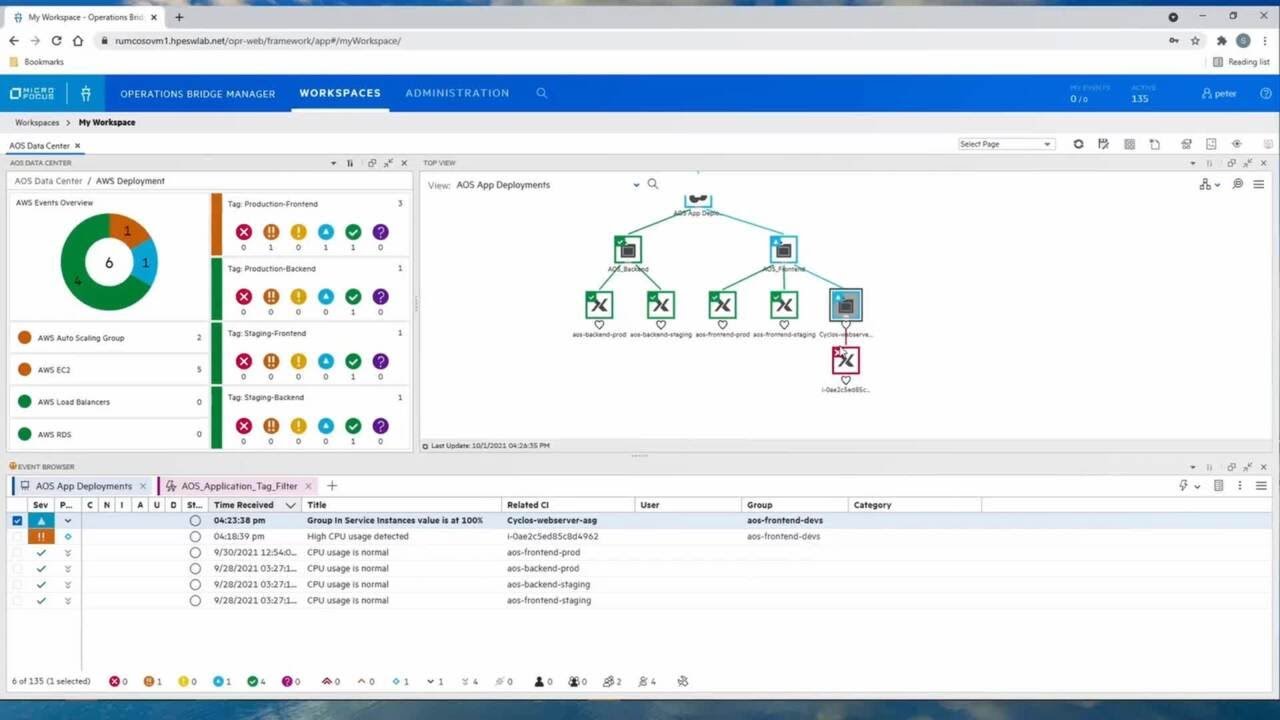Screen dimensions: 1280x720
Task: Expand the priority chevron on the Group In Service row
Action: point(68,520)
